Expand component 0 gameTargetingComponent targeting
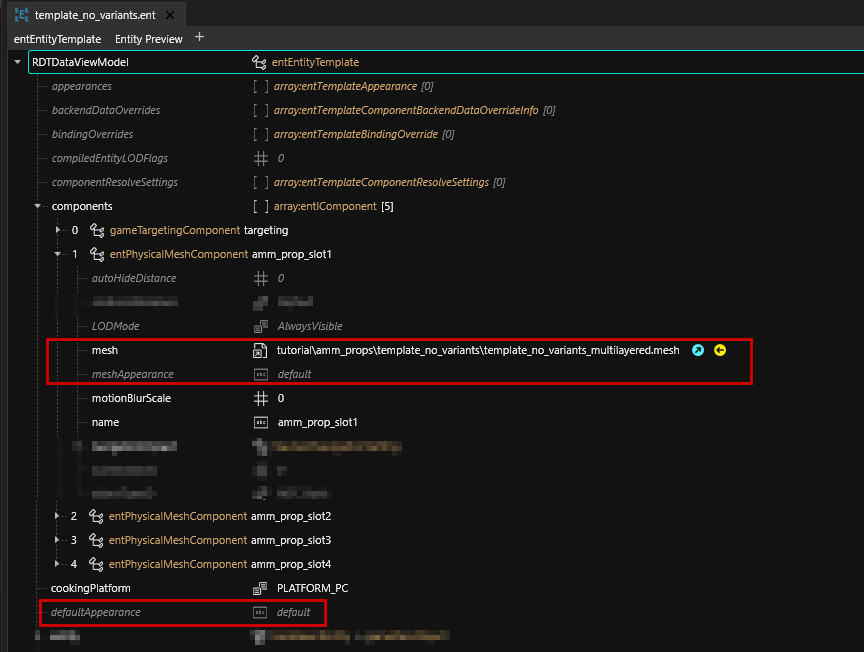The width and height of the screenshot is (864, 652). click(x=58, y=230)
